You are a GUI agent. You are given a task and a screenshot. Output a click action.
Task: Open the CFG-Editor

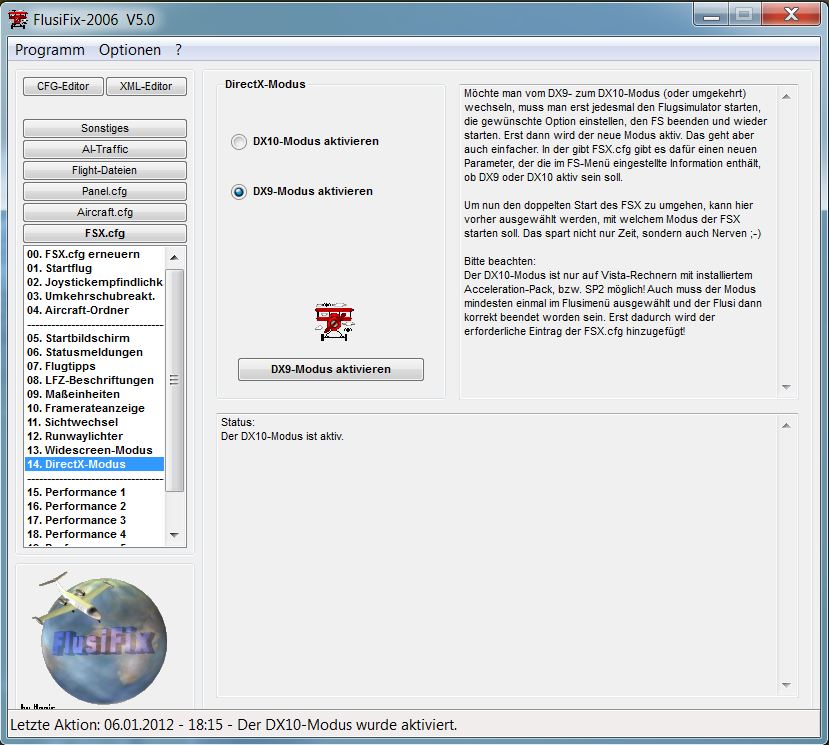(63, 86)
